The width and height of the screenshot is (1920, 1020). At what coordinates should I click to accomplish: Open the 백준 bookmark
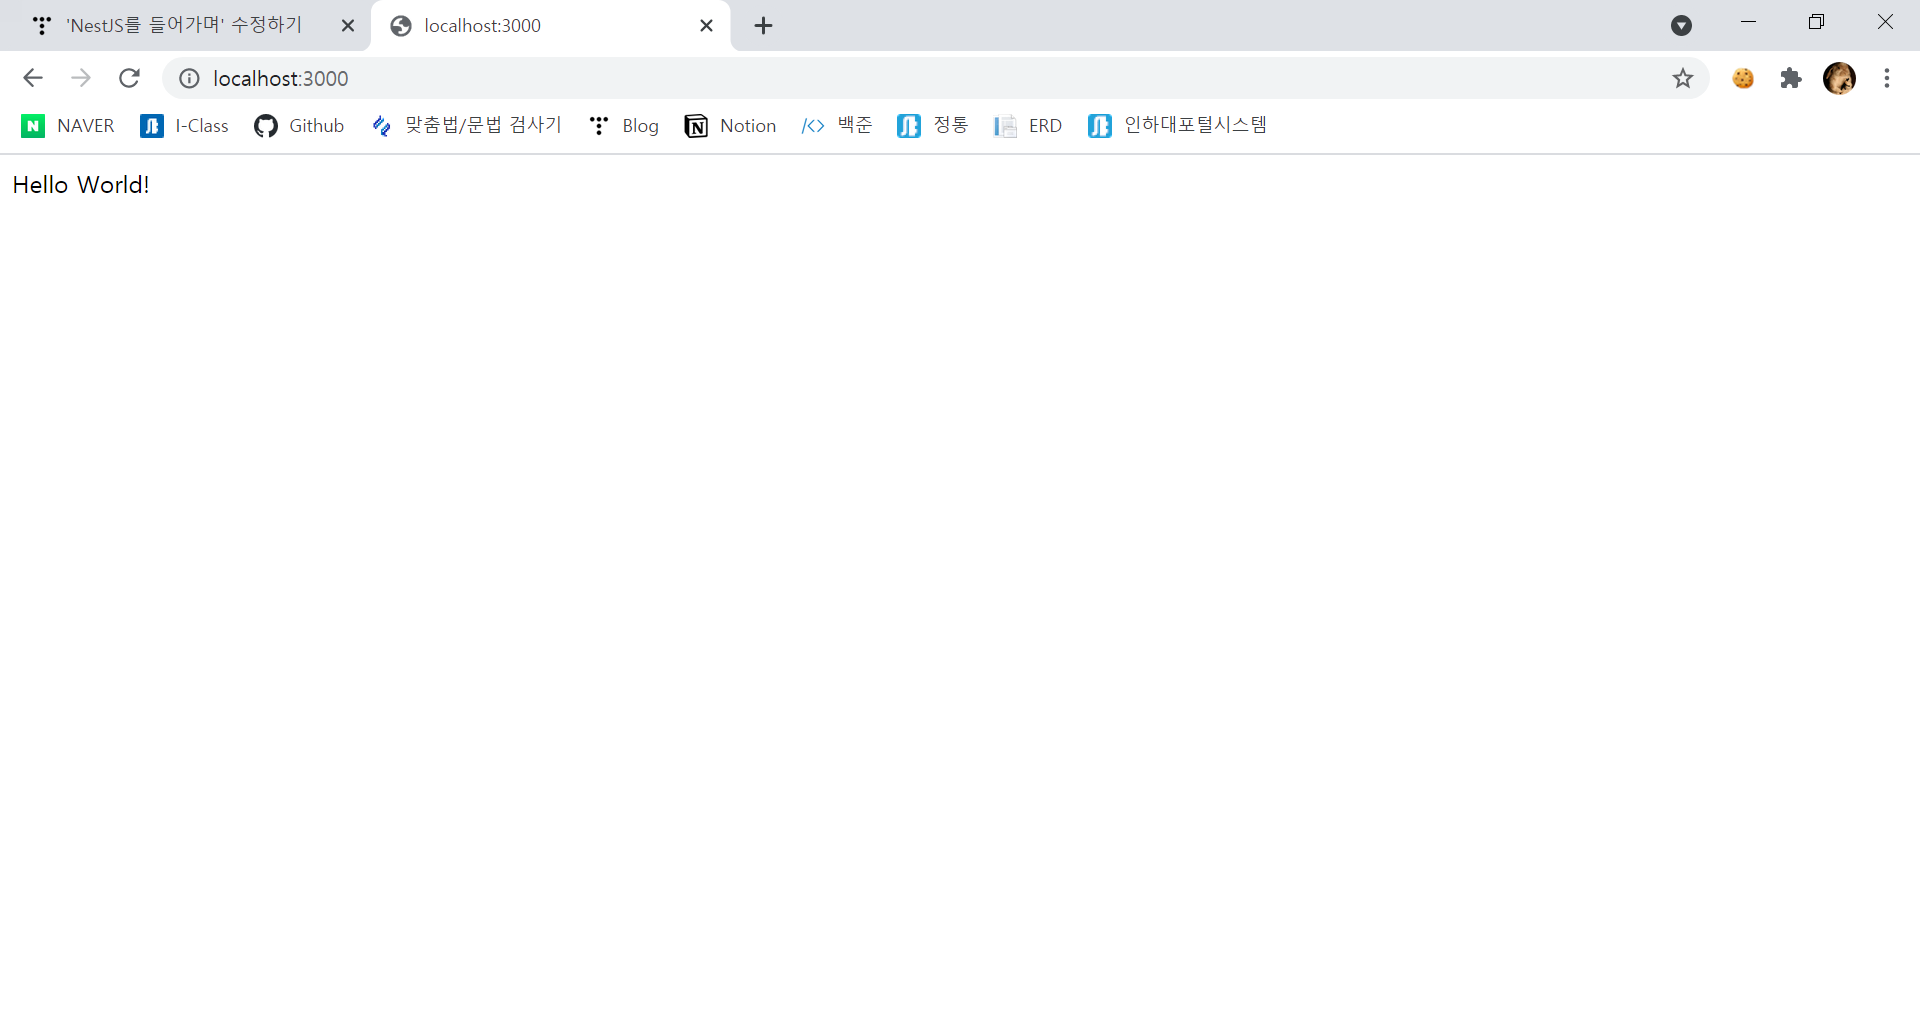(837, 126)
